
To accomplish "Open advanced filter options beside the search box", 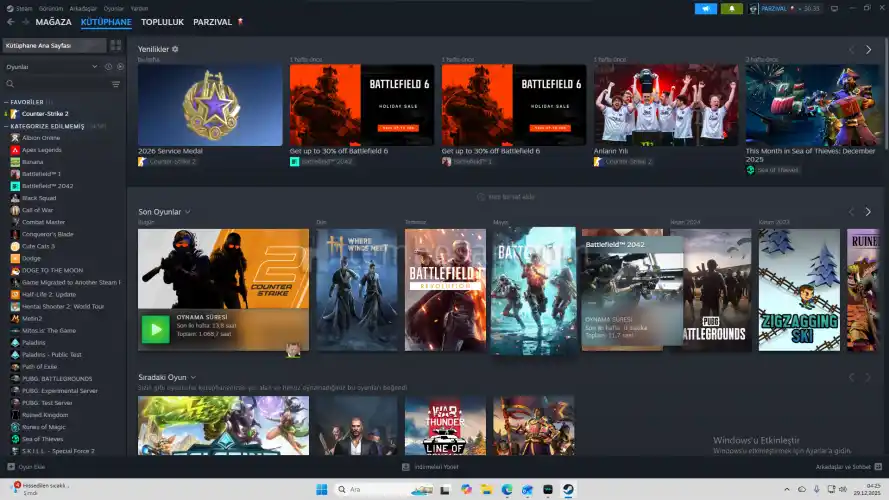I will click(116, 84).
